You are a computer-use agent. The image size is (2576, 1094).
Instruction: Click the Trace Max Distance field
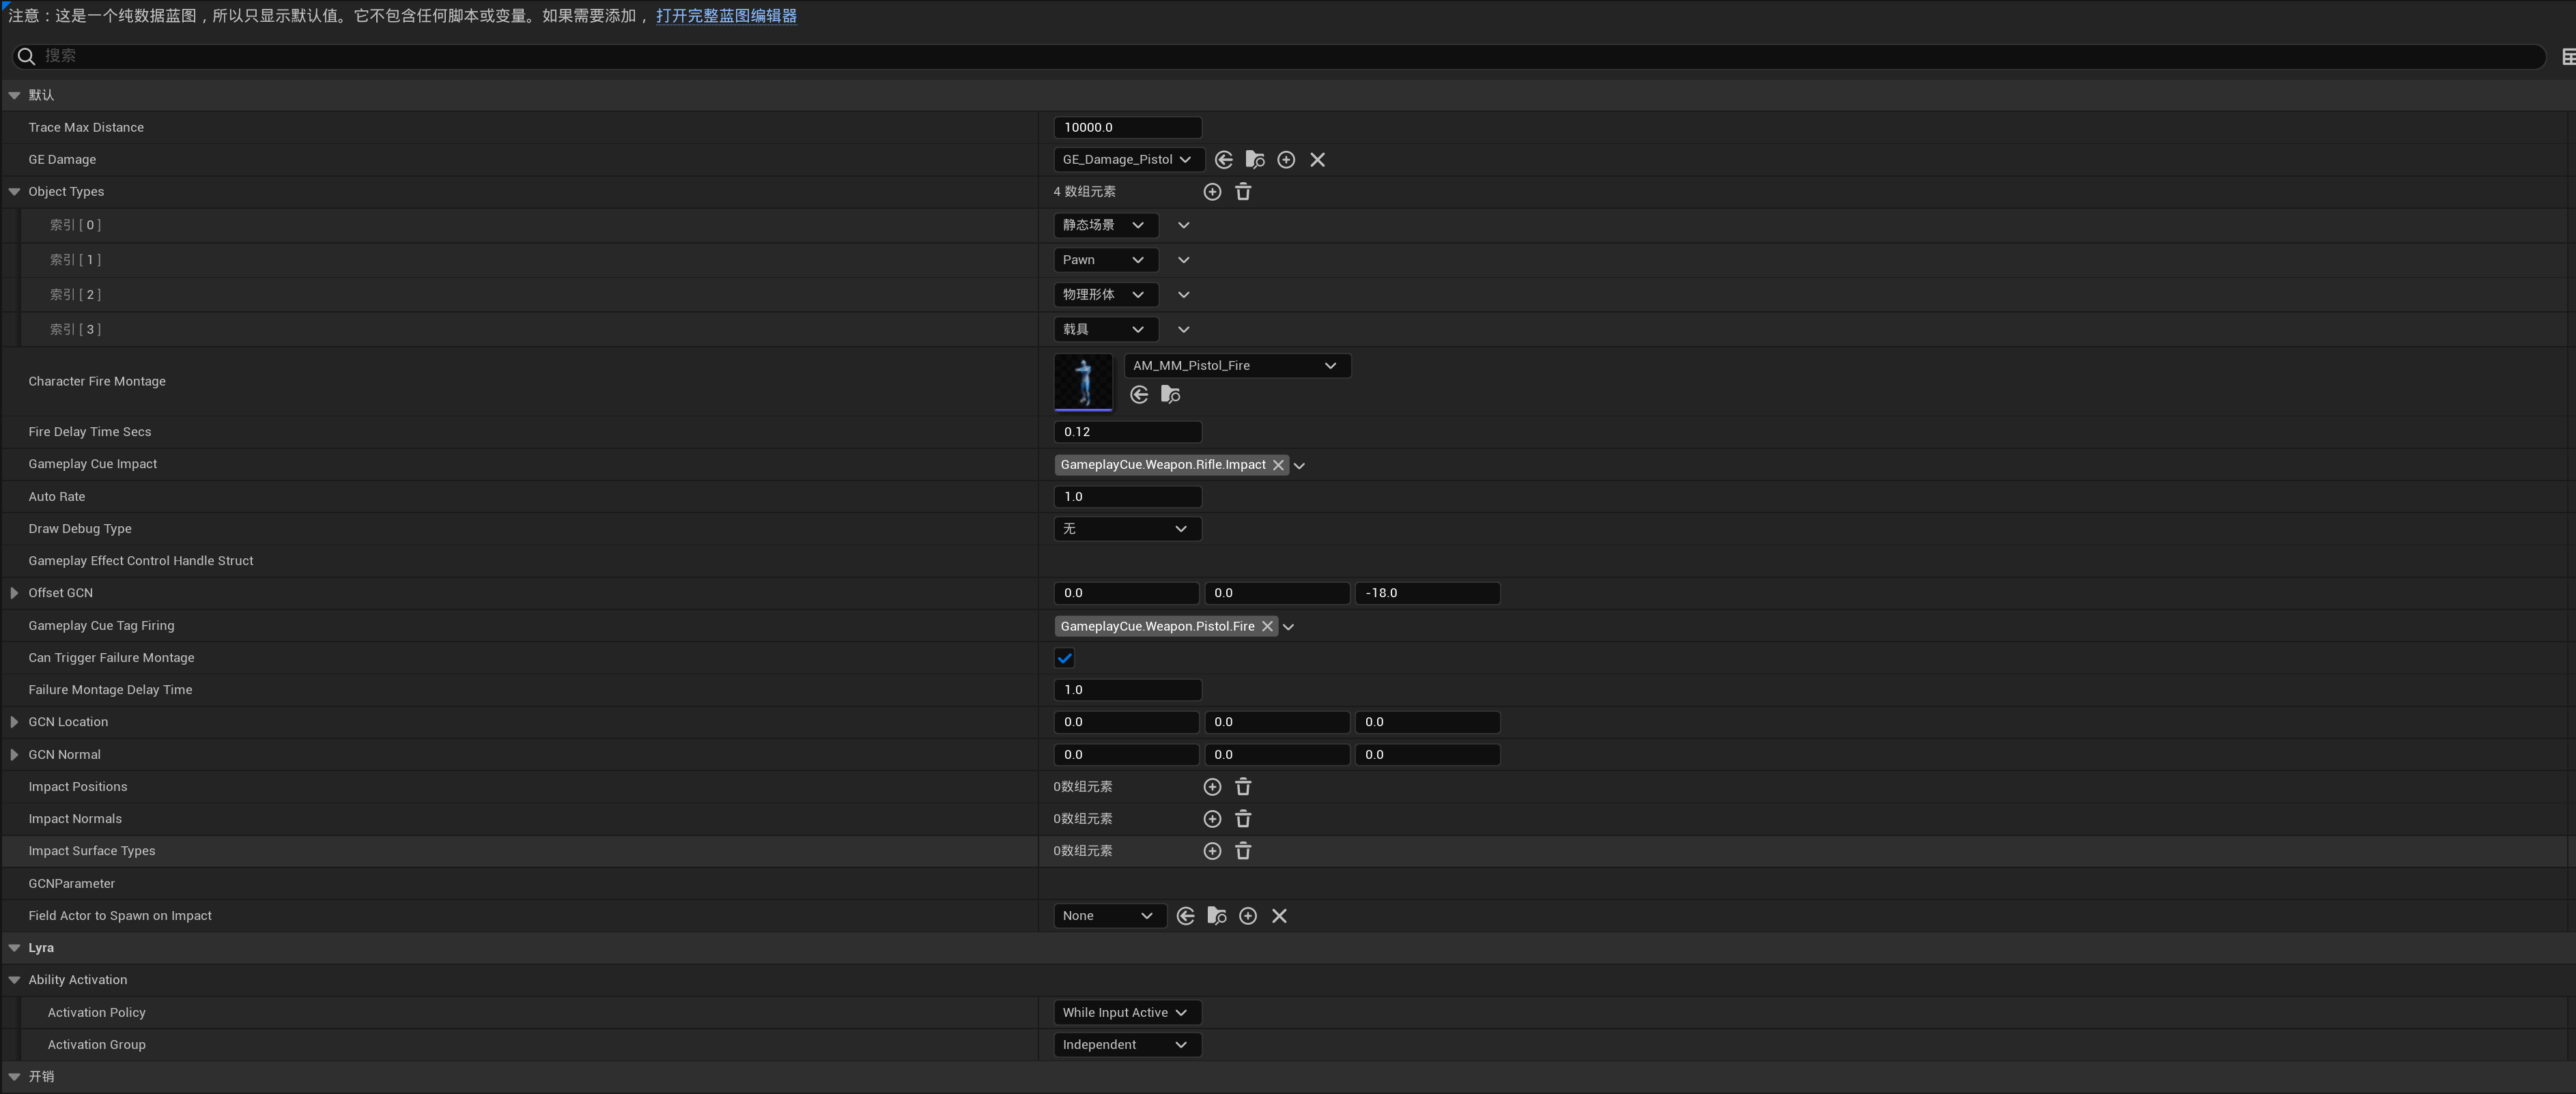(1126, 128)
